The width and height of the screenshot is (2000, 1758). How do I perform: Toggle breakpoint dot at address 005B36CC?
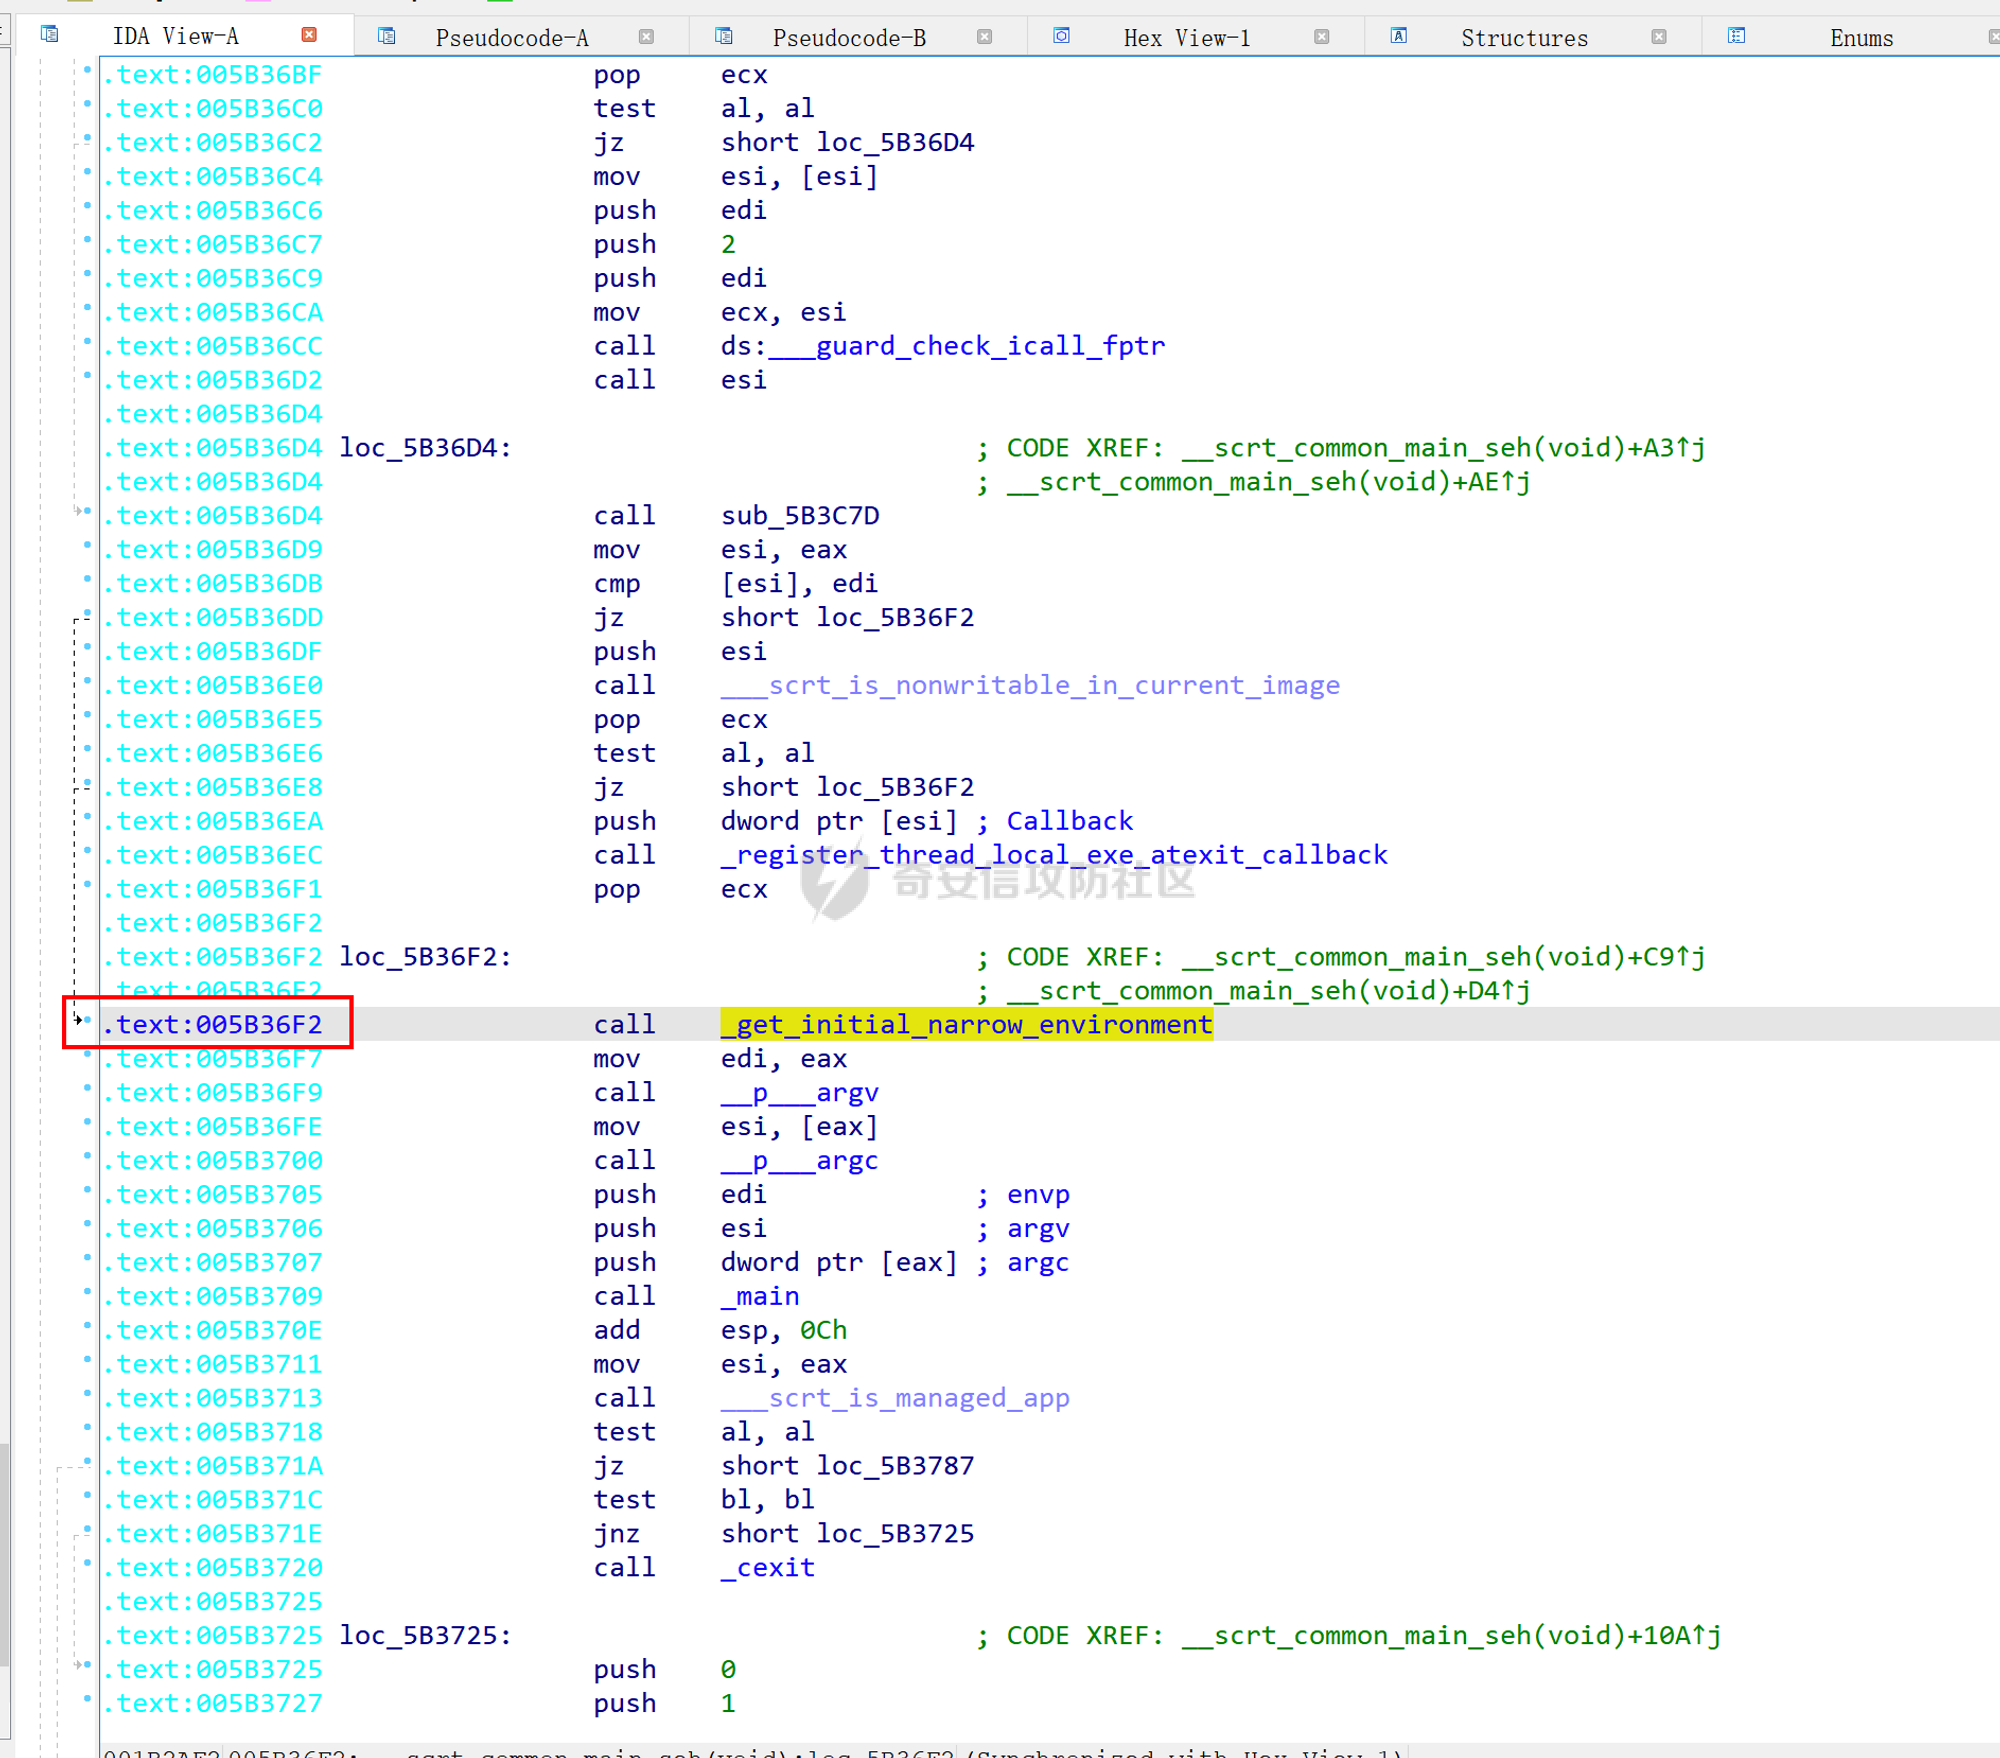[88, 342]
